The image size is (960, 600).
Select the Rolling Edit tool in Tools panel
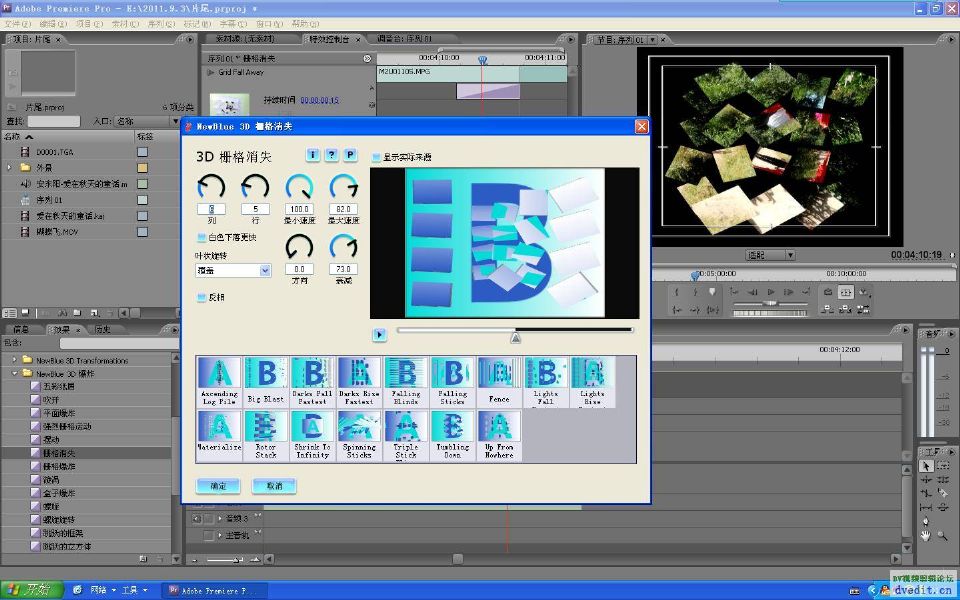tap(943, 480)
